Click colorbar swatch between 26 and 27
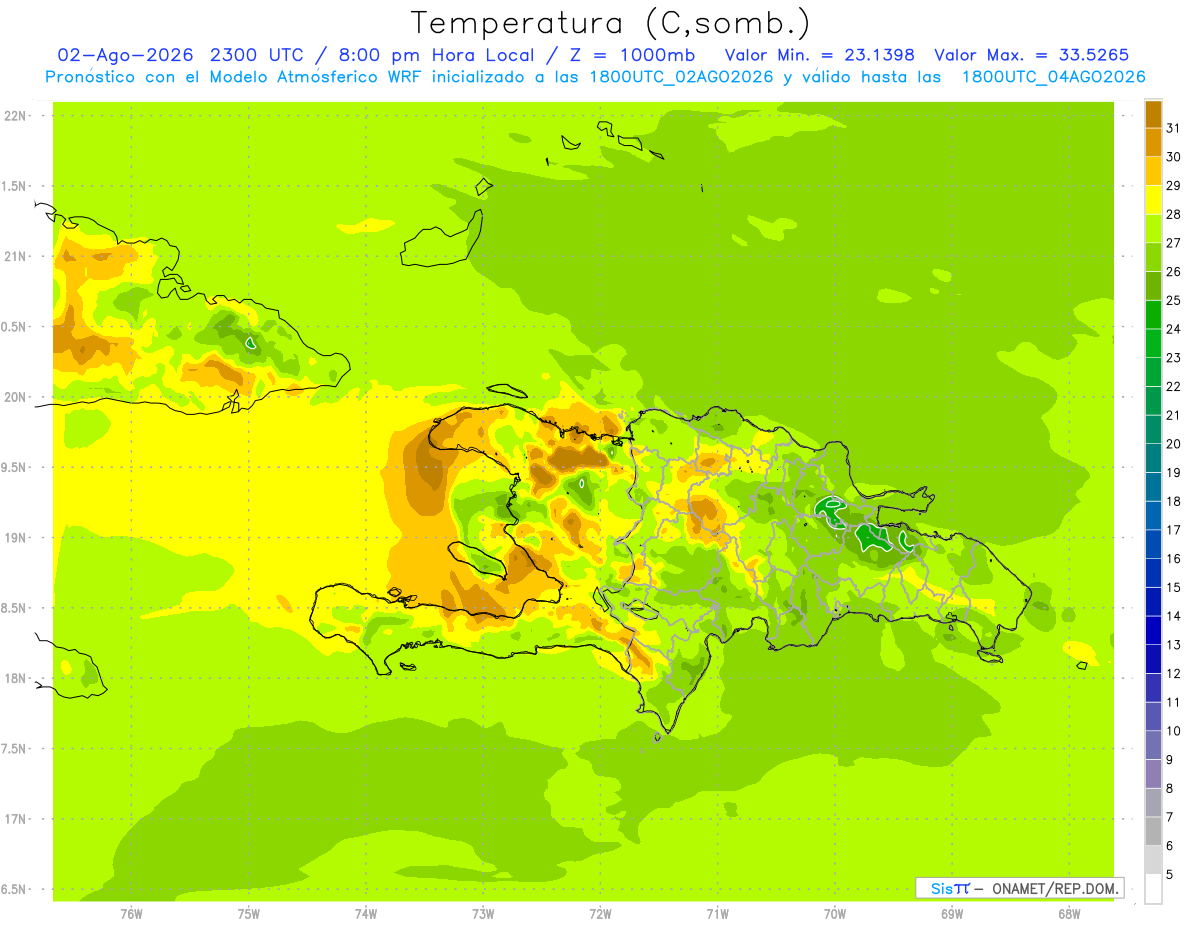The width and height of the screenshot is (1200, 927). click(1153, 258)
